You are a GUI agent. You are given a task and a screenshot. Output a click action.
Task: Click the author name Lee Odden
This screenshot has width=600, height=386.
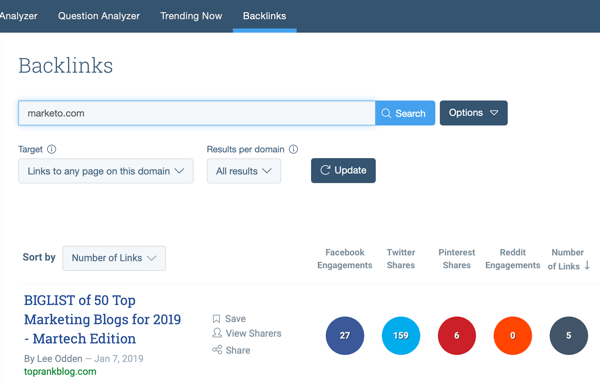coord(59,358)
